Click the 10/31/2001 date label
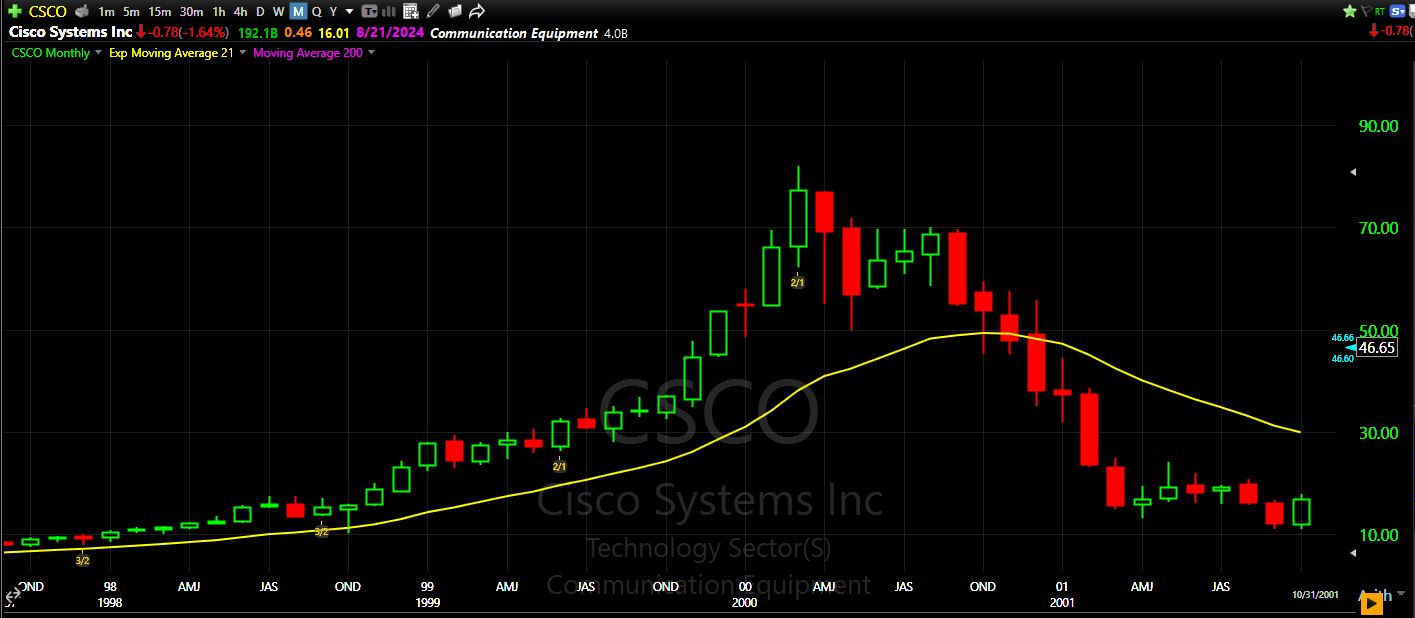This screenshot has height=618, width=1415. pos(1314,594)
